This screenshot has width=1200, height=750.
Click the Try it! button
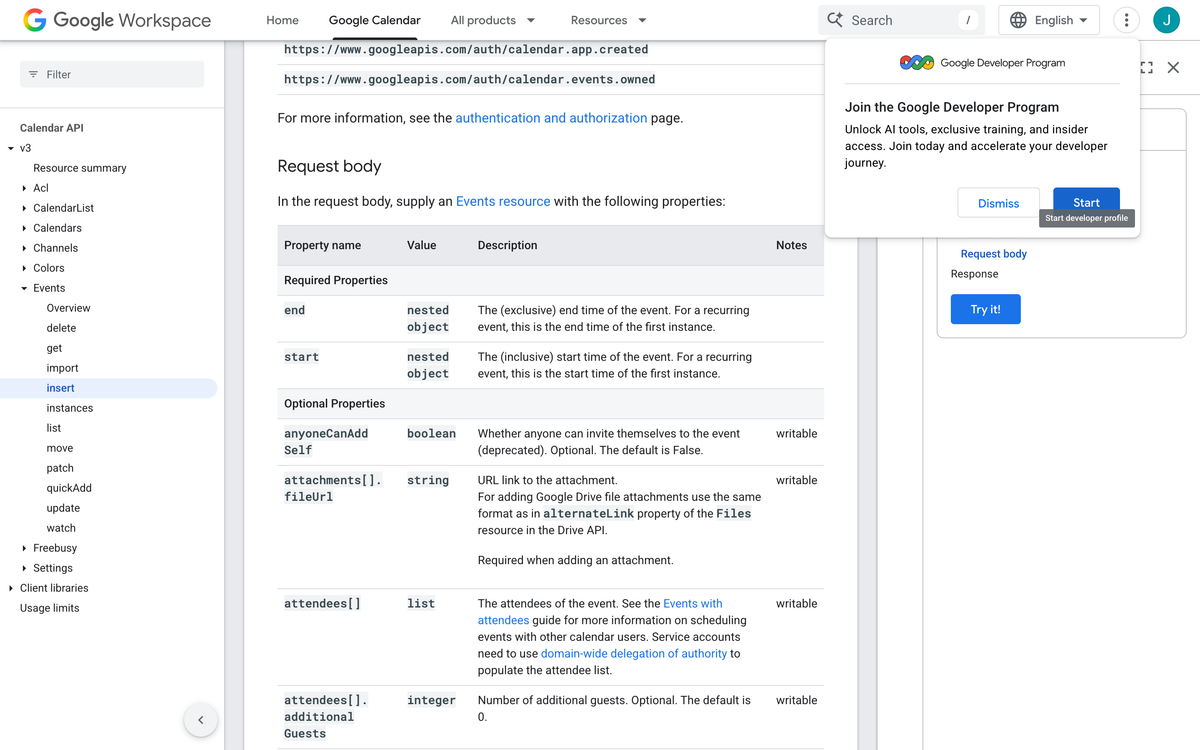[x=985, y=309]
